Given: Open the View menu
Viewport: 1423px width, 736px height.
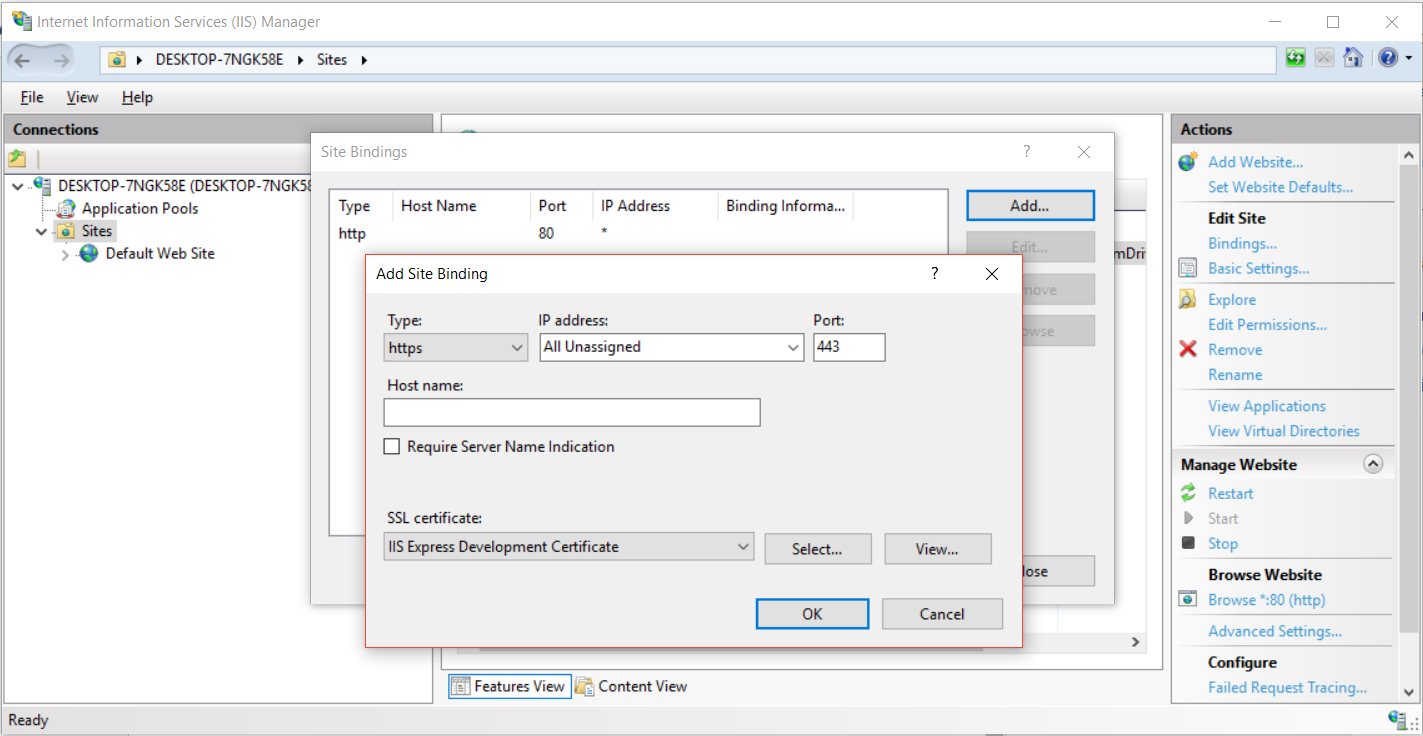Looking at the screenshot, I should [x=82, y=97].
